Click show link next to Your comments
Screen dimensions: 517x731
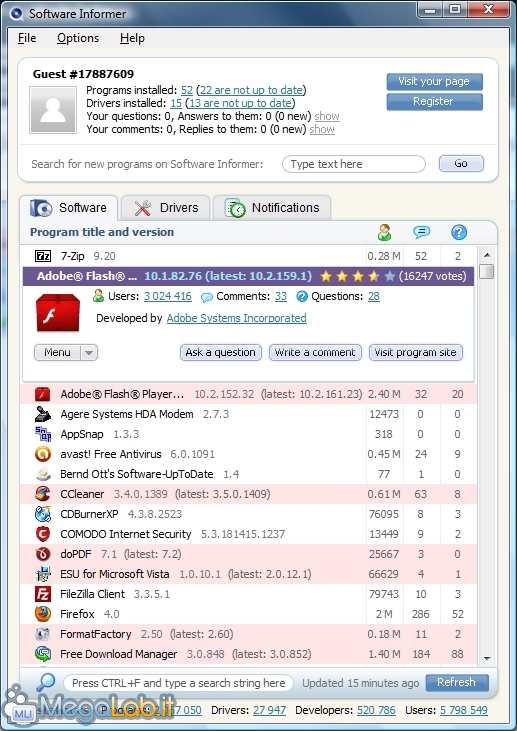pyautogui.click(x=322, y=129)
